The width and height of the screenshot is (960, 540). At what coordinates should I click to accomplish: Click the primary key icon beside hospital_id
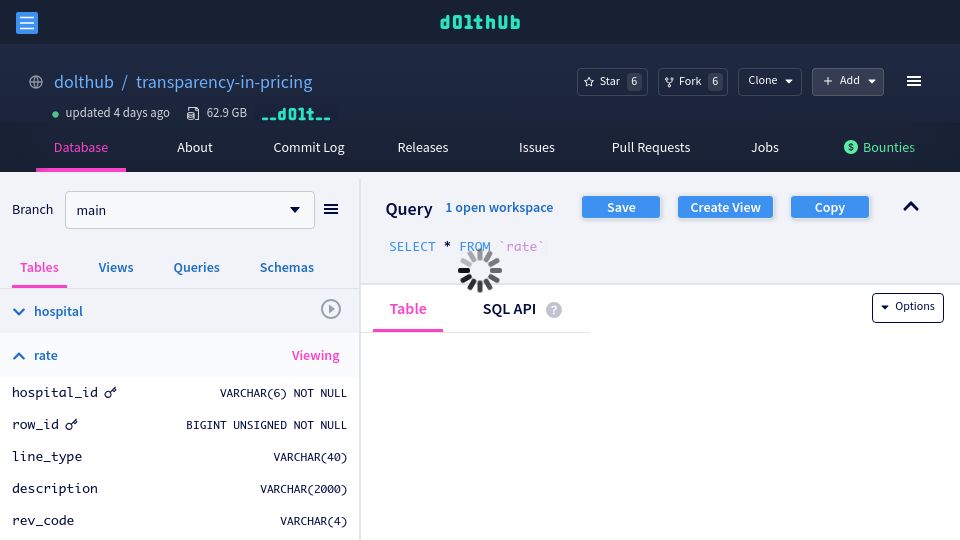click(110, 392)
